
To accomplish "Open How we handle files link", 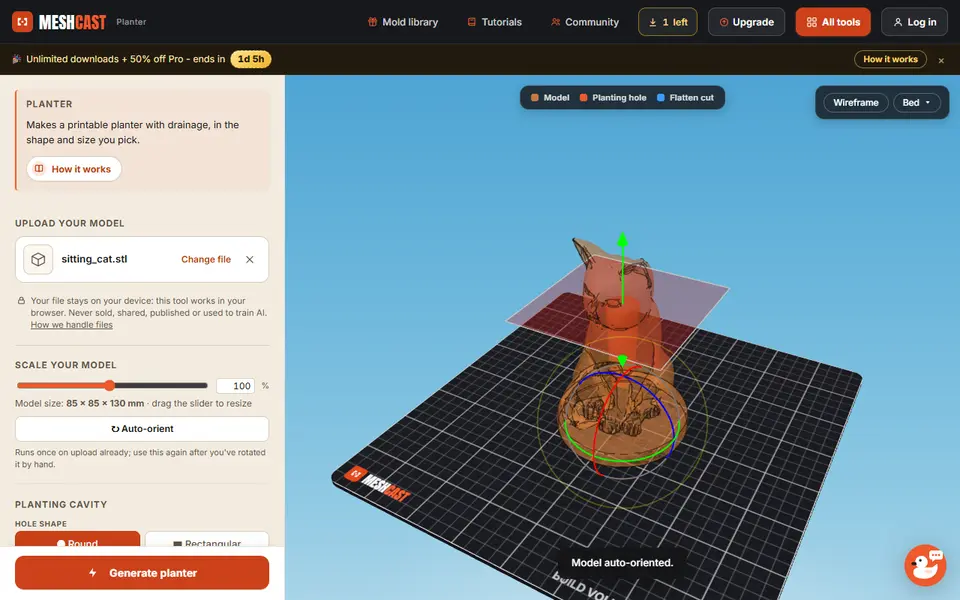I will click(x=72, y=325).
